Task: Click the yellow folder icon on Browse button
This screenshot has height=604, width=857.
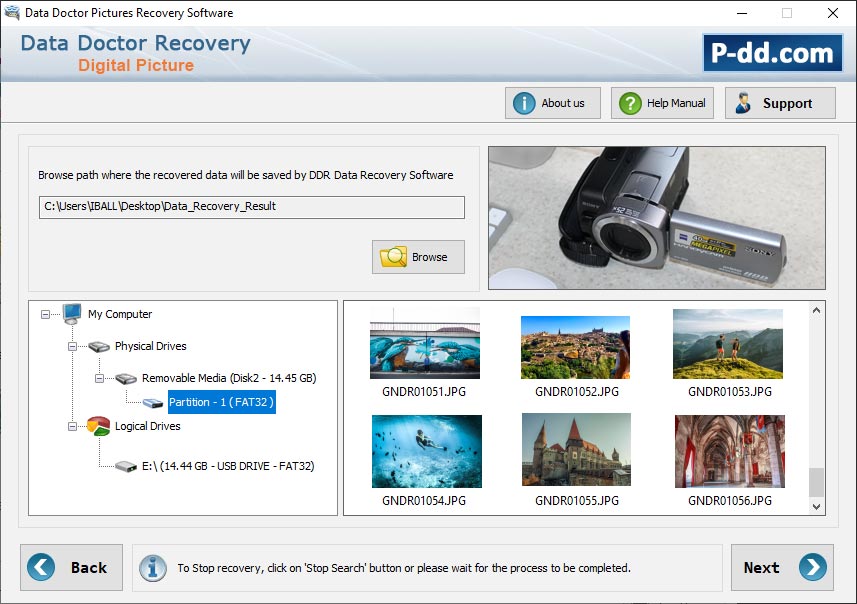Action: coord(392,257)
